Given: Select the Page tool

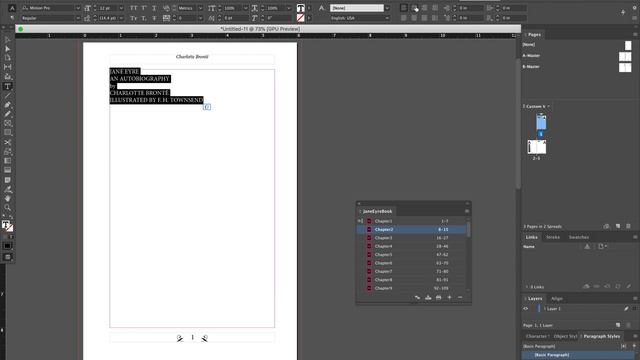Looking at the screenshot, I should [7, 58].
